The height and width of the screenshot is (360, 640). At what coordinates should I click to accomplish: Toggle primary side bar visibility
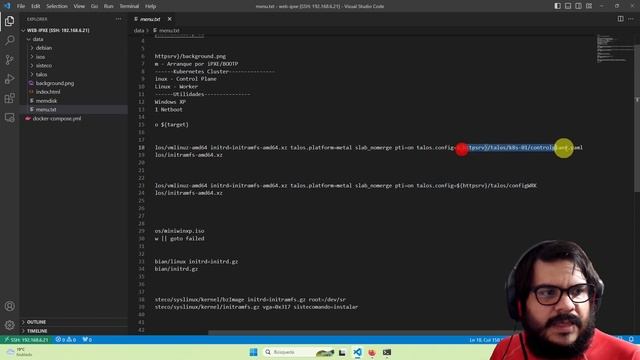pyautogui.click(x=558, y=6)
